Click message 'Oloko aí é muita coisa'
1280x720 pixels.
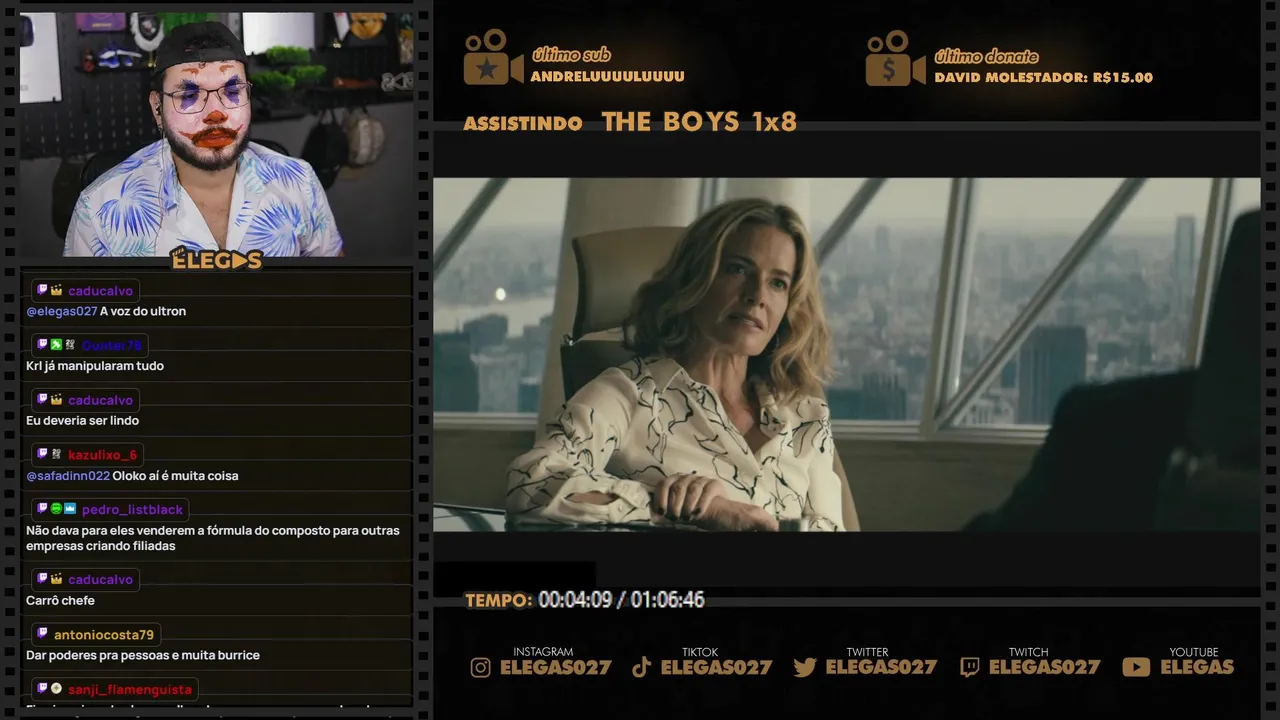(175, 476)
